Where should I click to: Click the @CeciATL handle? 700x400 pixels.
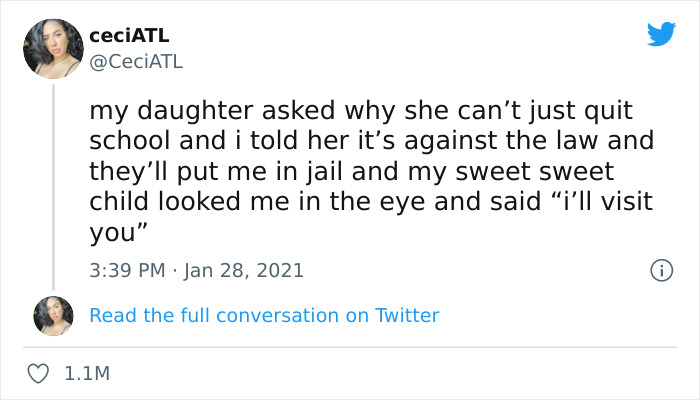(136, 62)
